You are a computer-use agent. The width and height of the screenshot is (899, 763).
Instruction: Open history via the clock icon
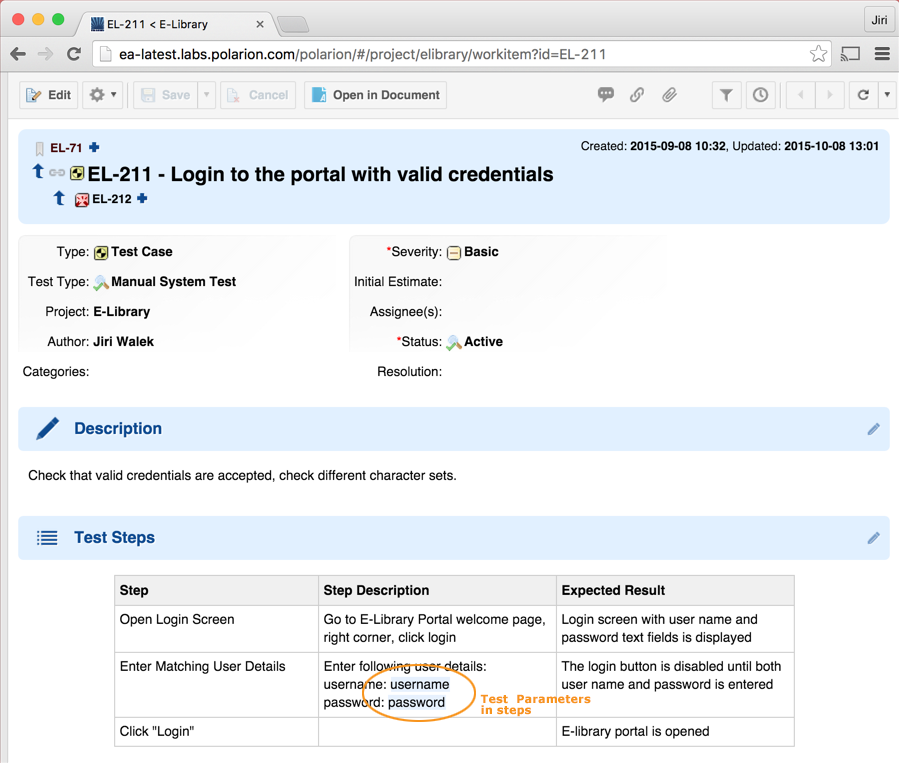tap(761, 95)
